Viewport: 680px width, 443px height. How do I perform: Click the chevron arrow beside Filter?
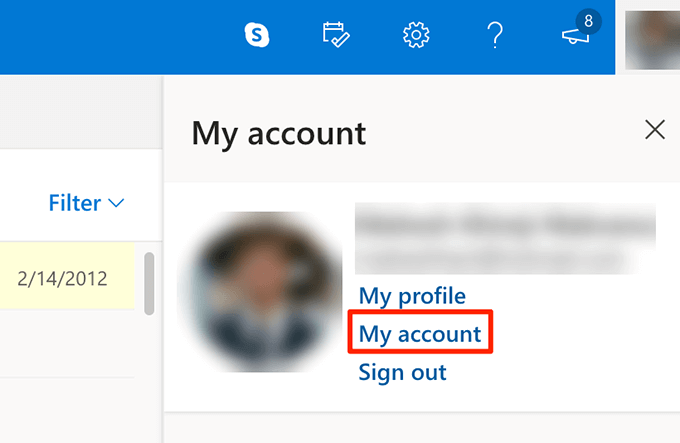pos(116,203)
